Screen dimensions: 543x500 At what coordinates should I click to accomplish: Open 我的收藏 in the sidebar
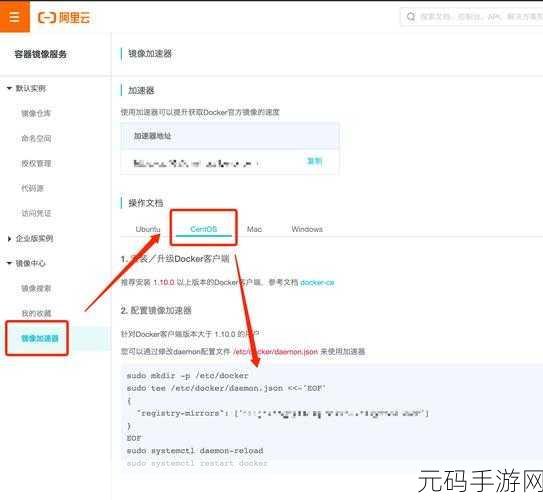coord(36,313)
